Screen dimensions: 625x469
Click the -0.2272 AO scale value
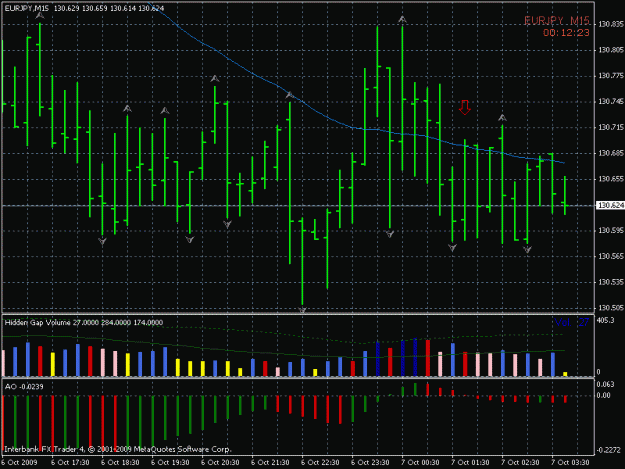point(609,450)
